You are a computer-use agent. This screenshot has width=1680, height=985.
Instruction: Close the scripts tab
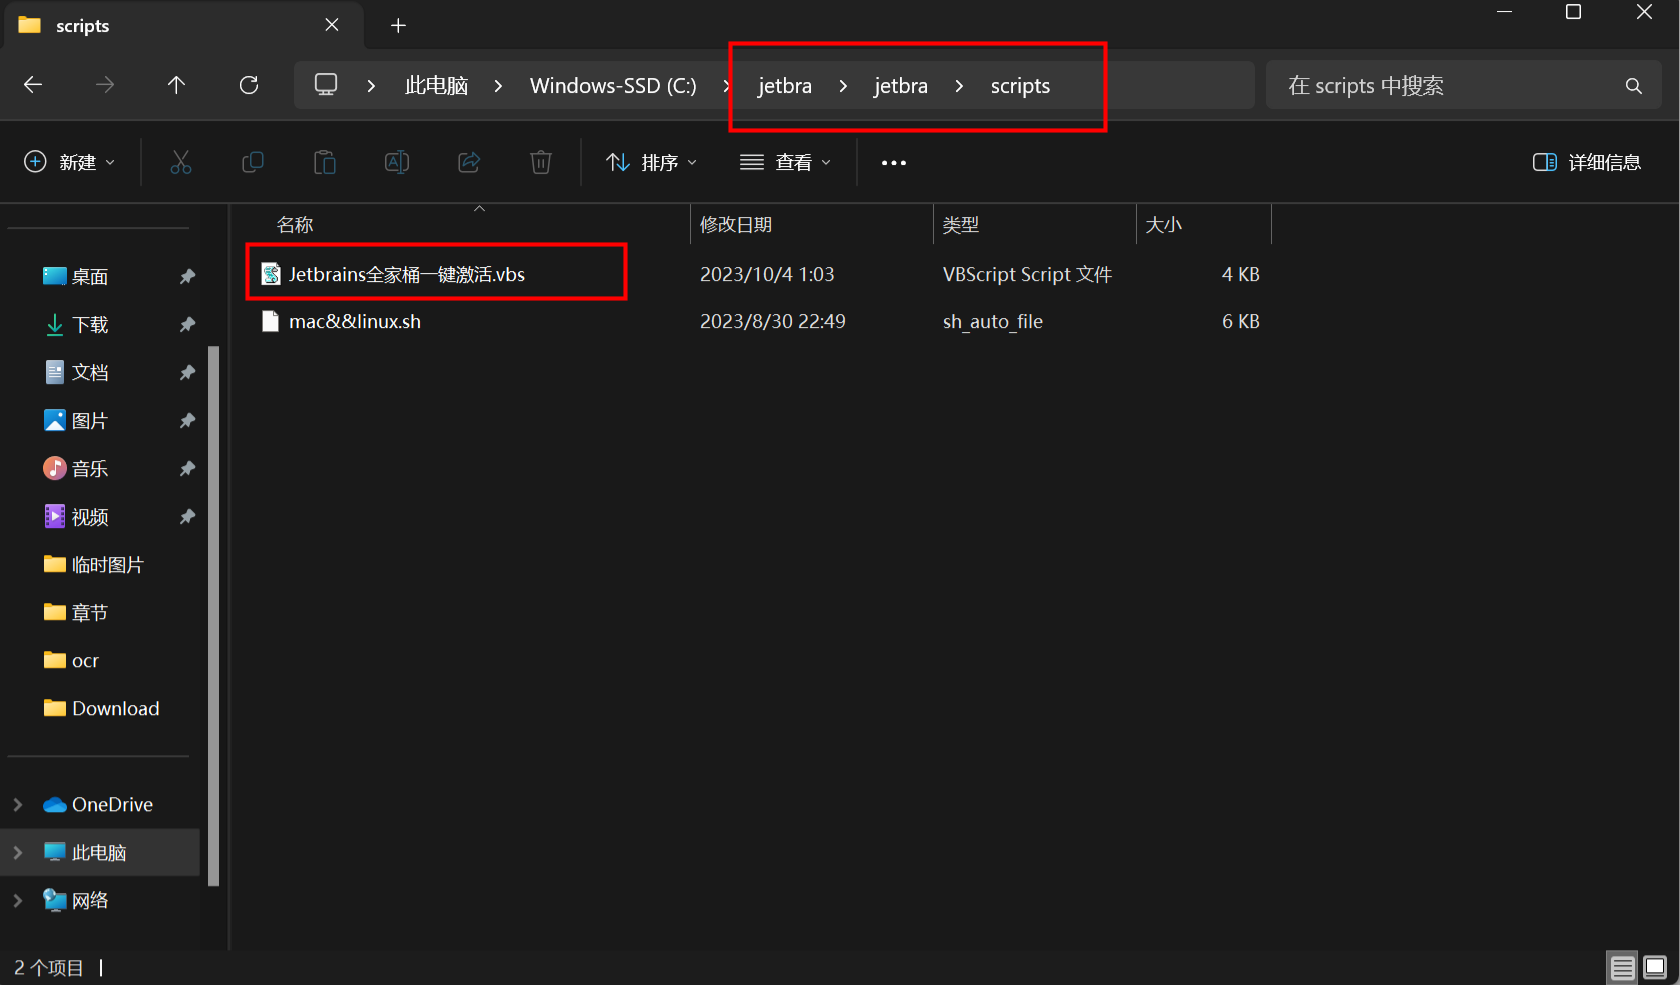tap(332, 25)
